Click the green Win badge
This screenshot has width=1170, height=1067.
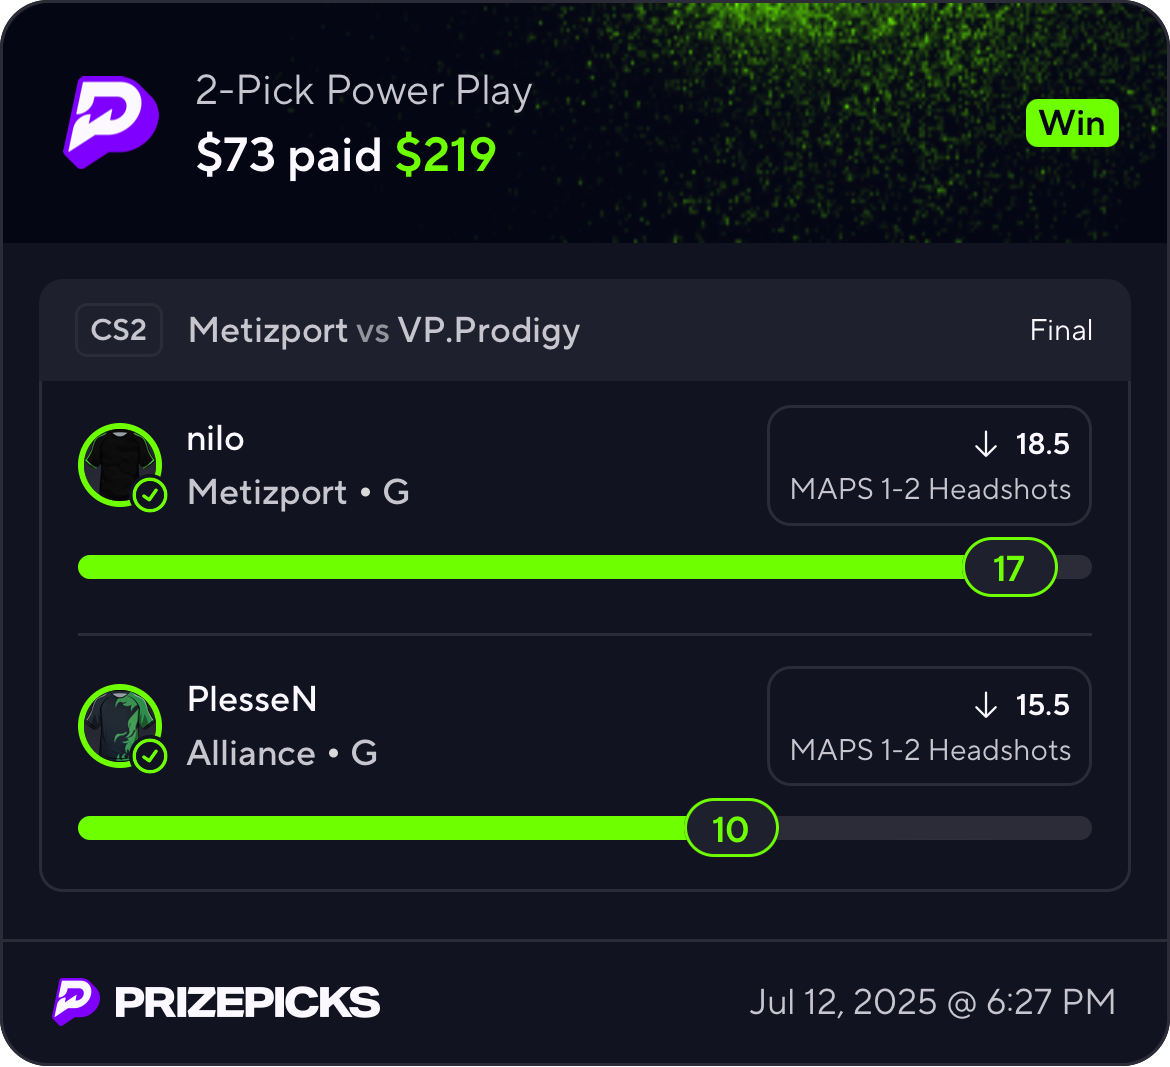point(1072,124)
